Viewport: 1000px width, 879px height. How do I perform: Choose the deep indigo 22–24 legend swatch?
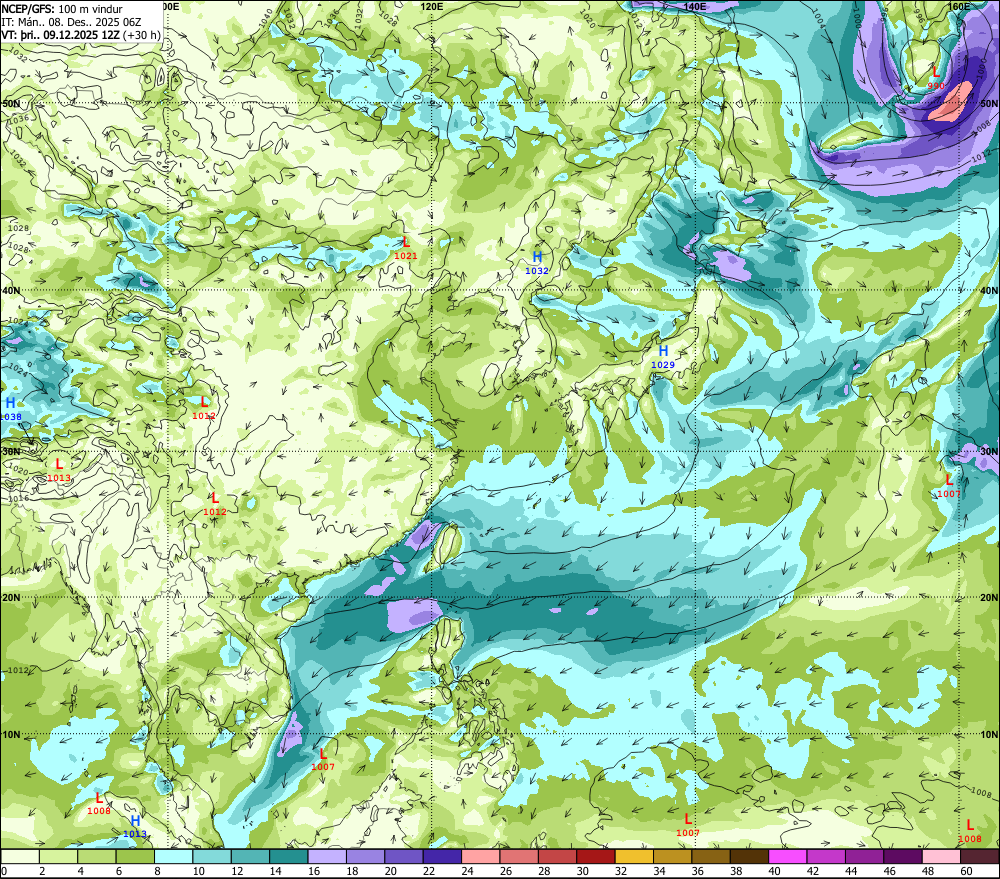[442, 856]
